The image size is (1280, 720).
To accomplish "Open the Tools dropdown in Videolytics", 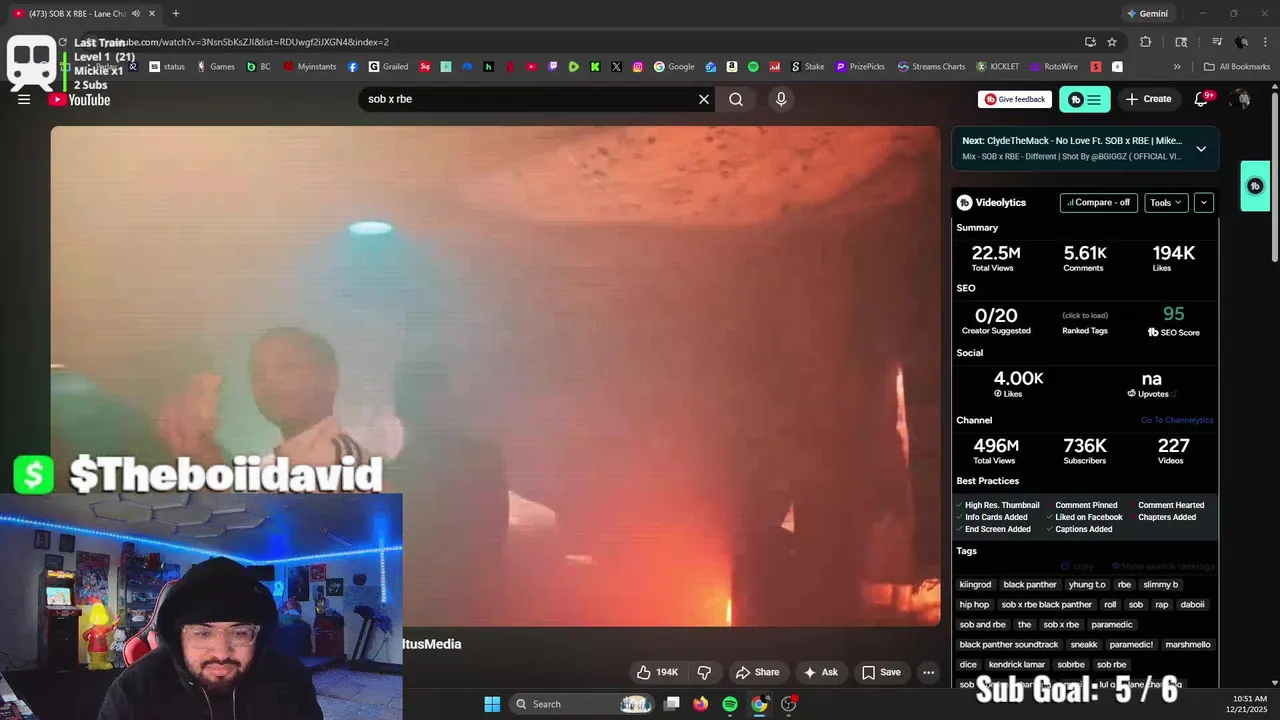I will 1166,202.
